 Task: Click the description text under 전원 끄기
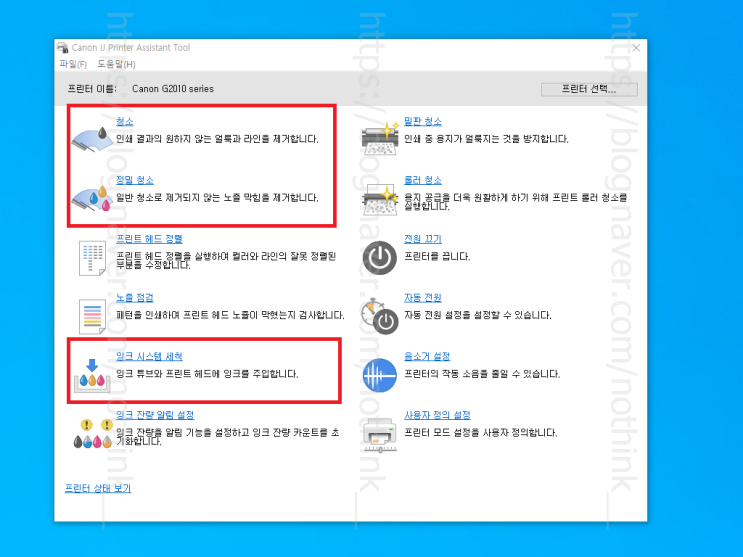tap(437, 256)
